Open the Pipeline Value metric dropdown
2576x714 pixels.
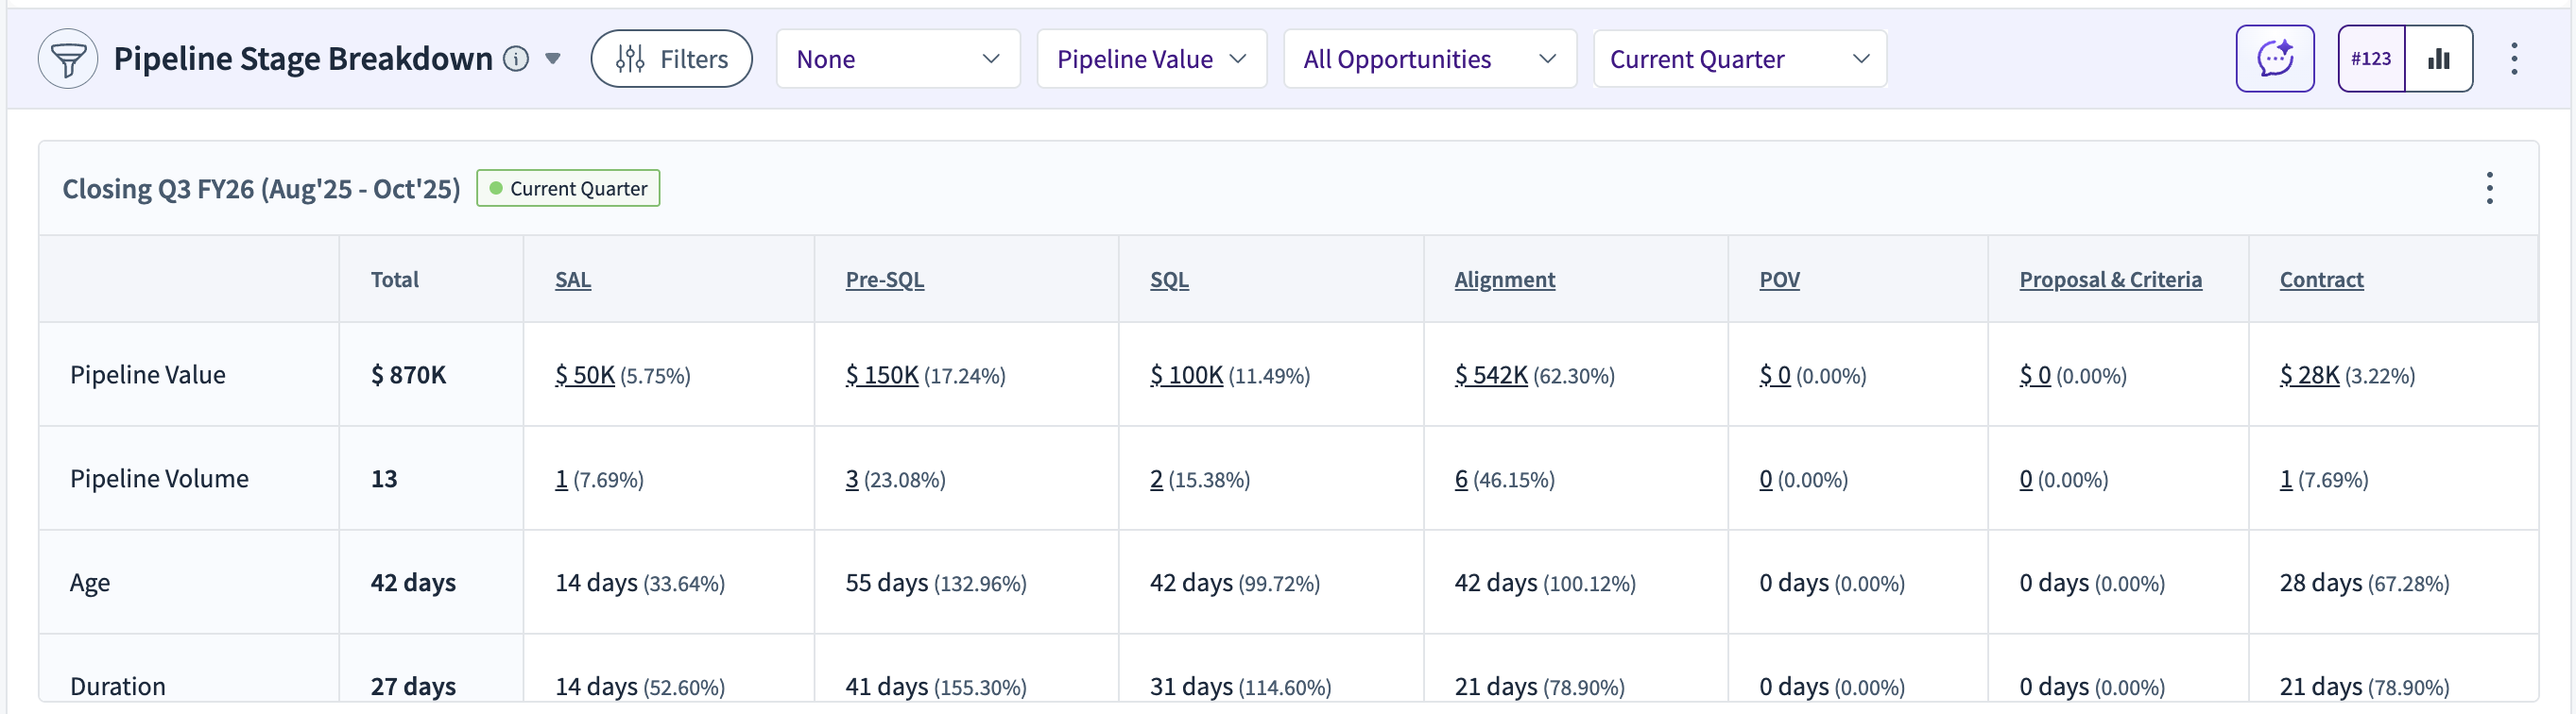point(1151,59)
